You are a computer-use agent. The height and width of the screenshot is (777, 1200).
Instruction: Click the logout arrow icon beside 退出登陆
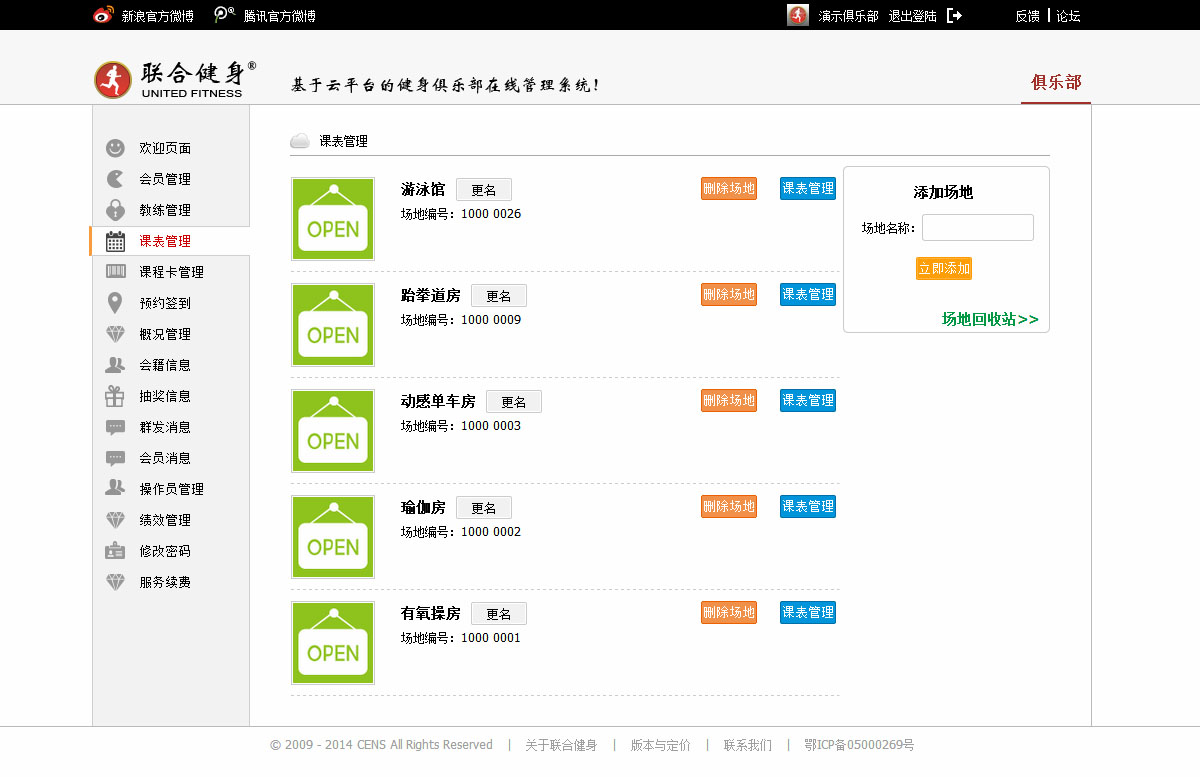pos(954,15)
